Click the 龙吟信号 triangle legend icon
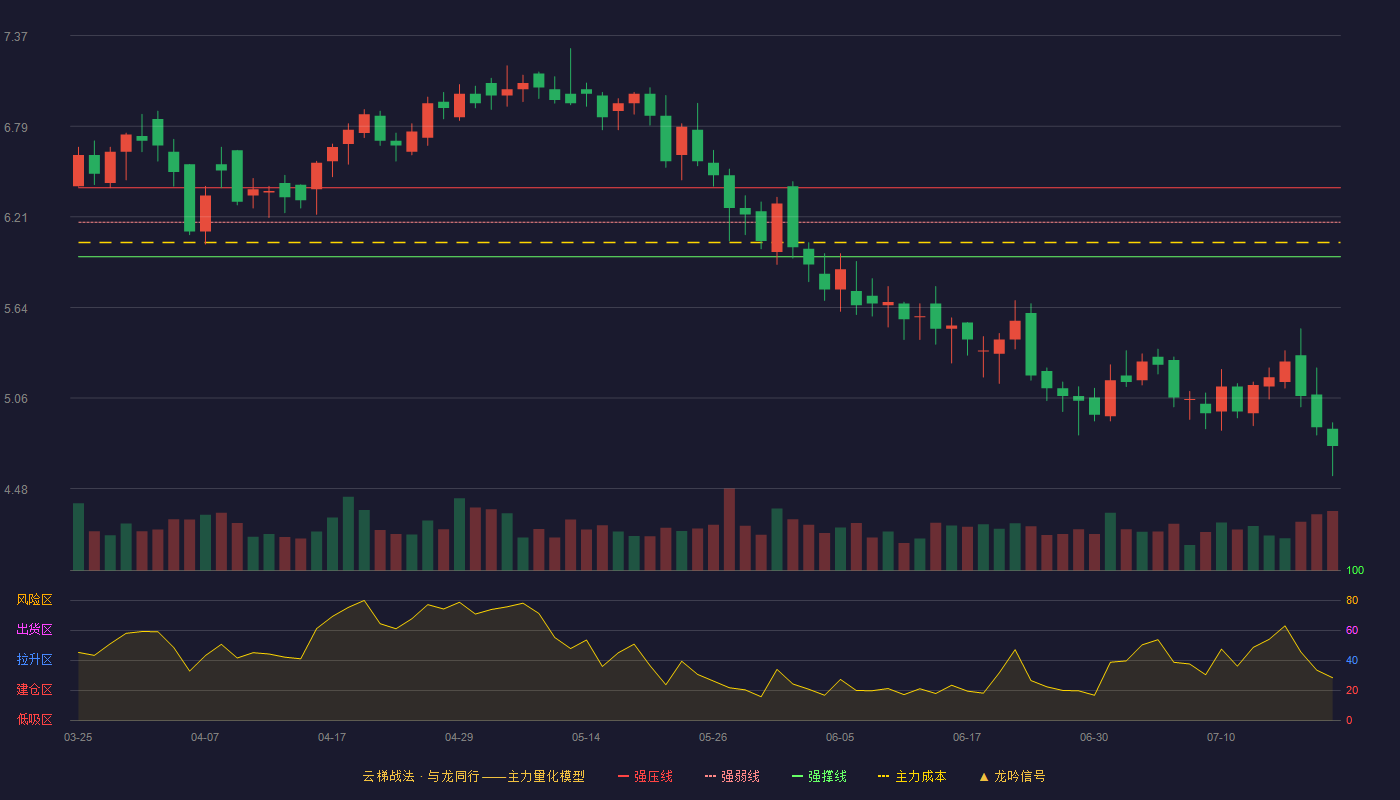Screen dimensions: 1400x800 point(984,776)
